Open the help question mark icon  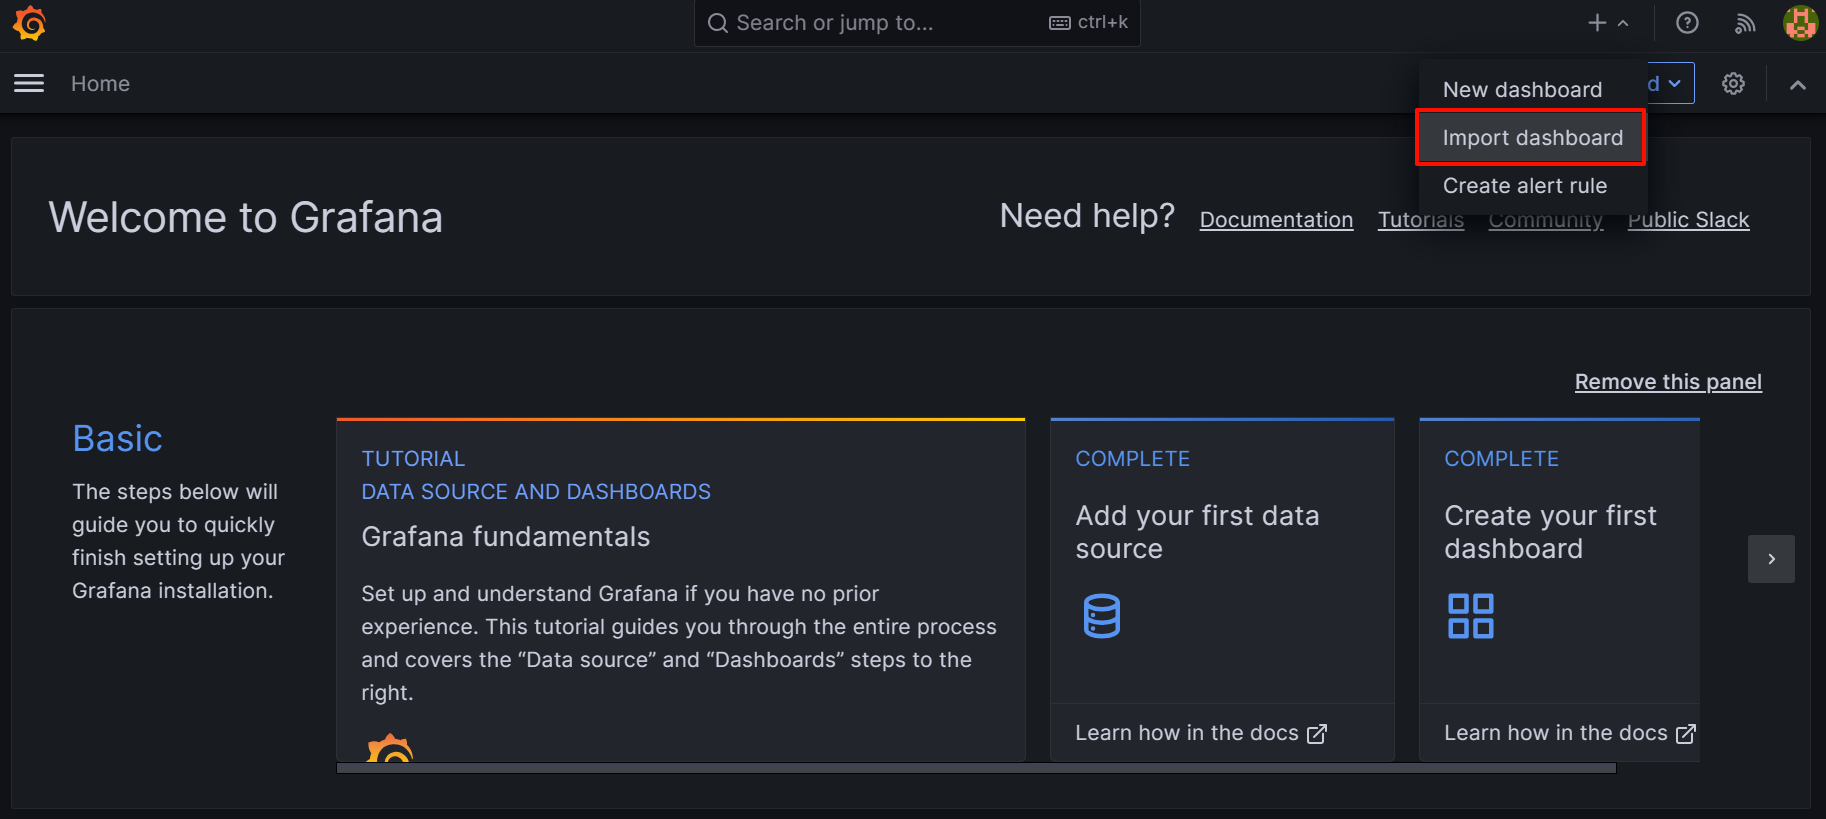(x=1687, y=23)
